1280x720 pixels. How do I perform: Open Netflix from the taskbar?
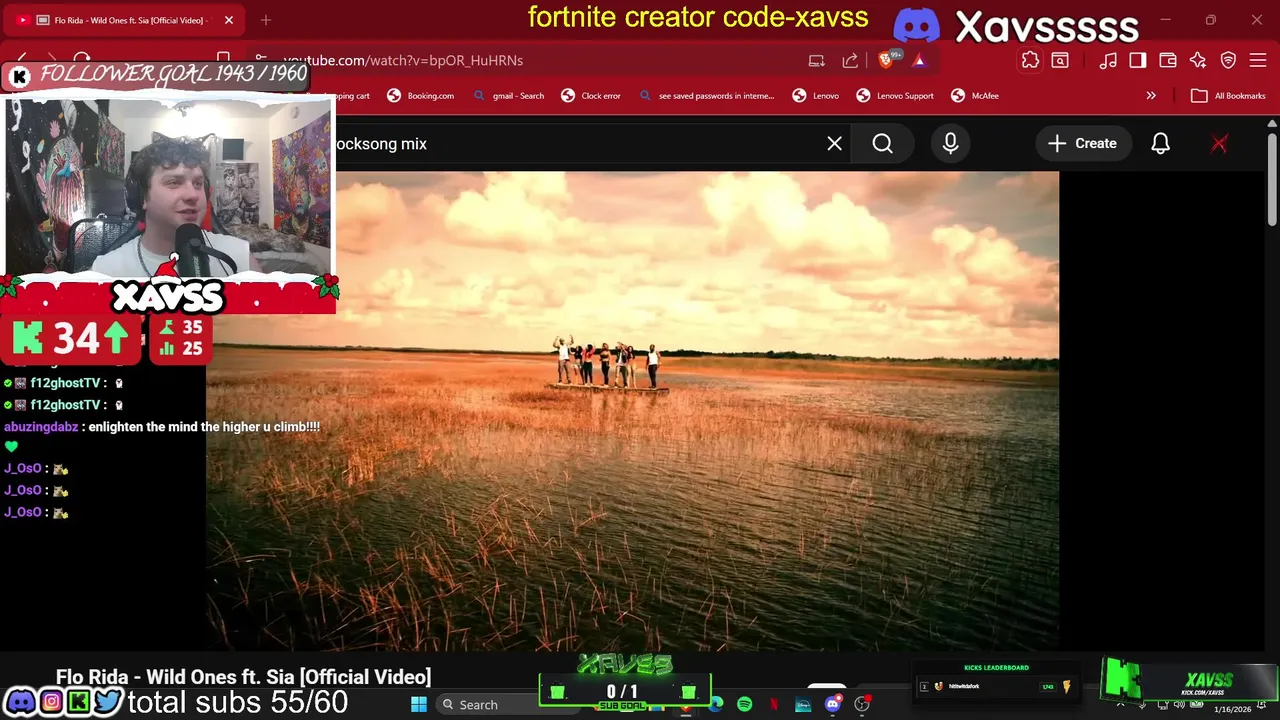point(774,705)
